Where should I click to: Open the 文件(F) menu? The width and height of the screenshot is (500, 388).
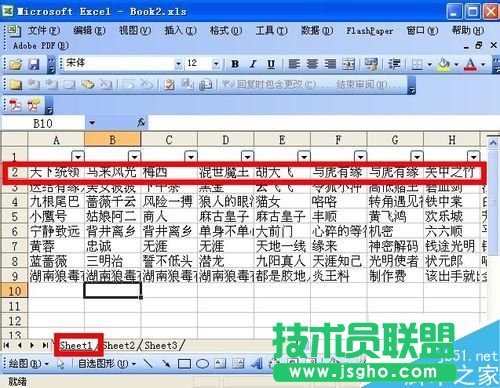[x=43, y=31]
